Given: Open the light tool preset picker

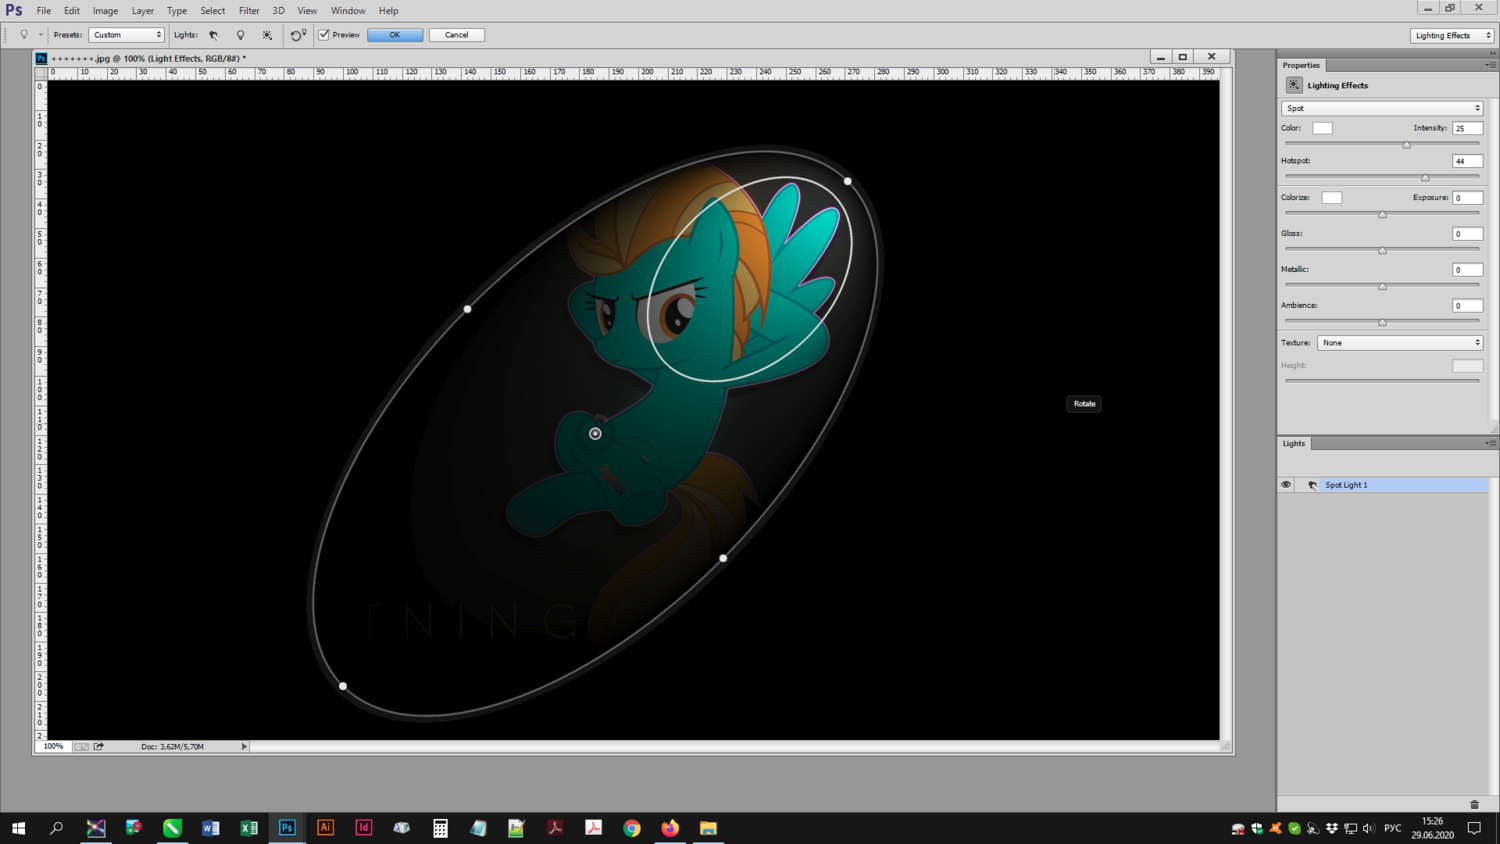Looking at the screenshot, I should tap(28, 35).
